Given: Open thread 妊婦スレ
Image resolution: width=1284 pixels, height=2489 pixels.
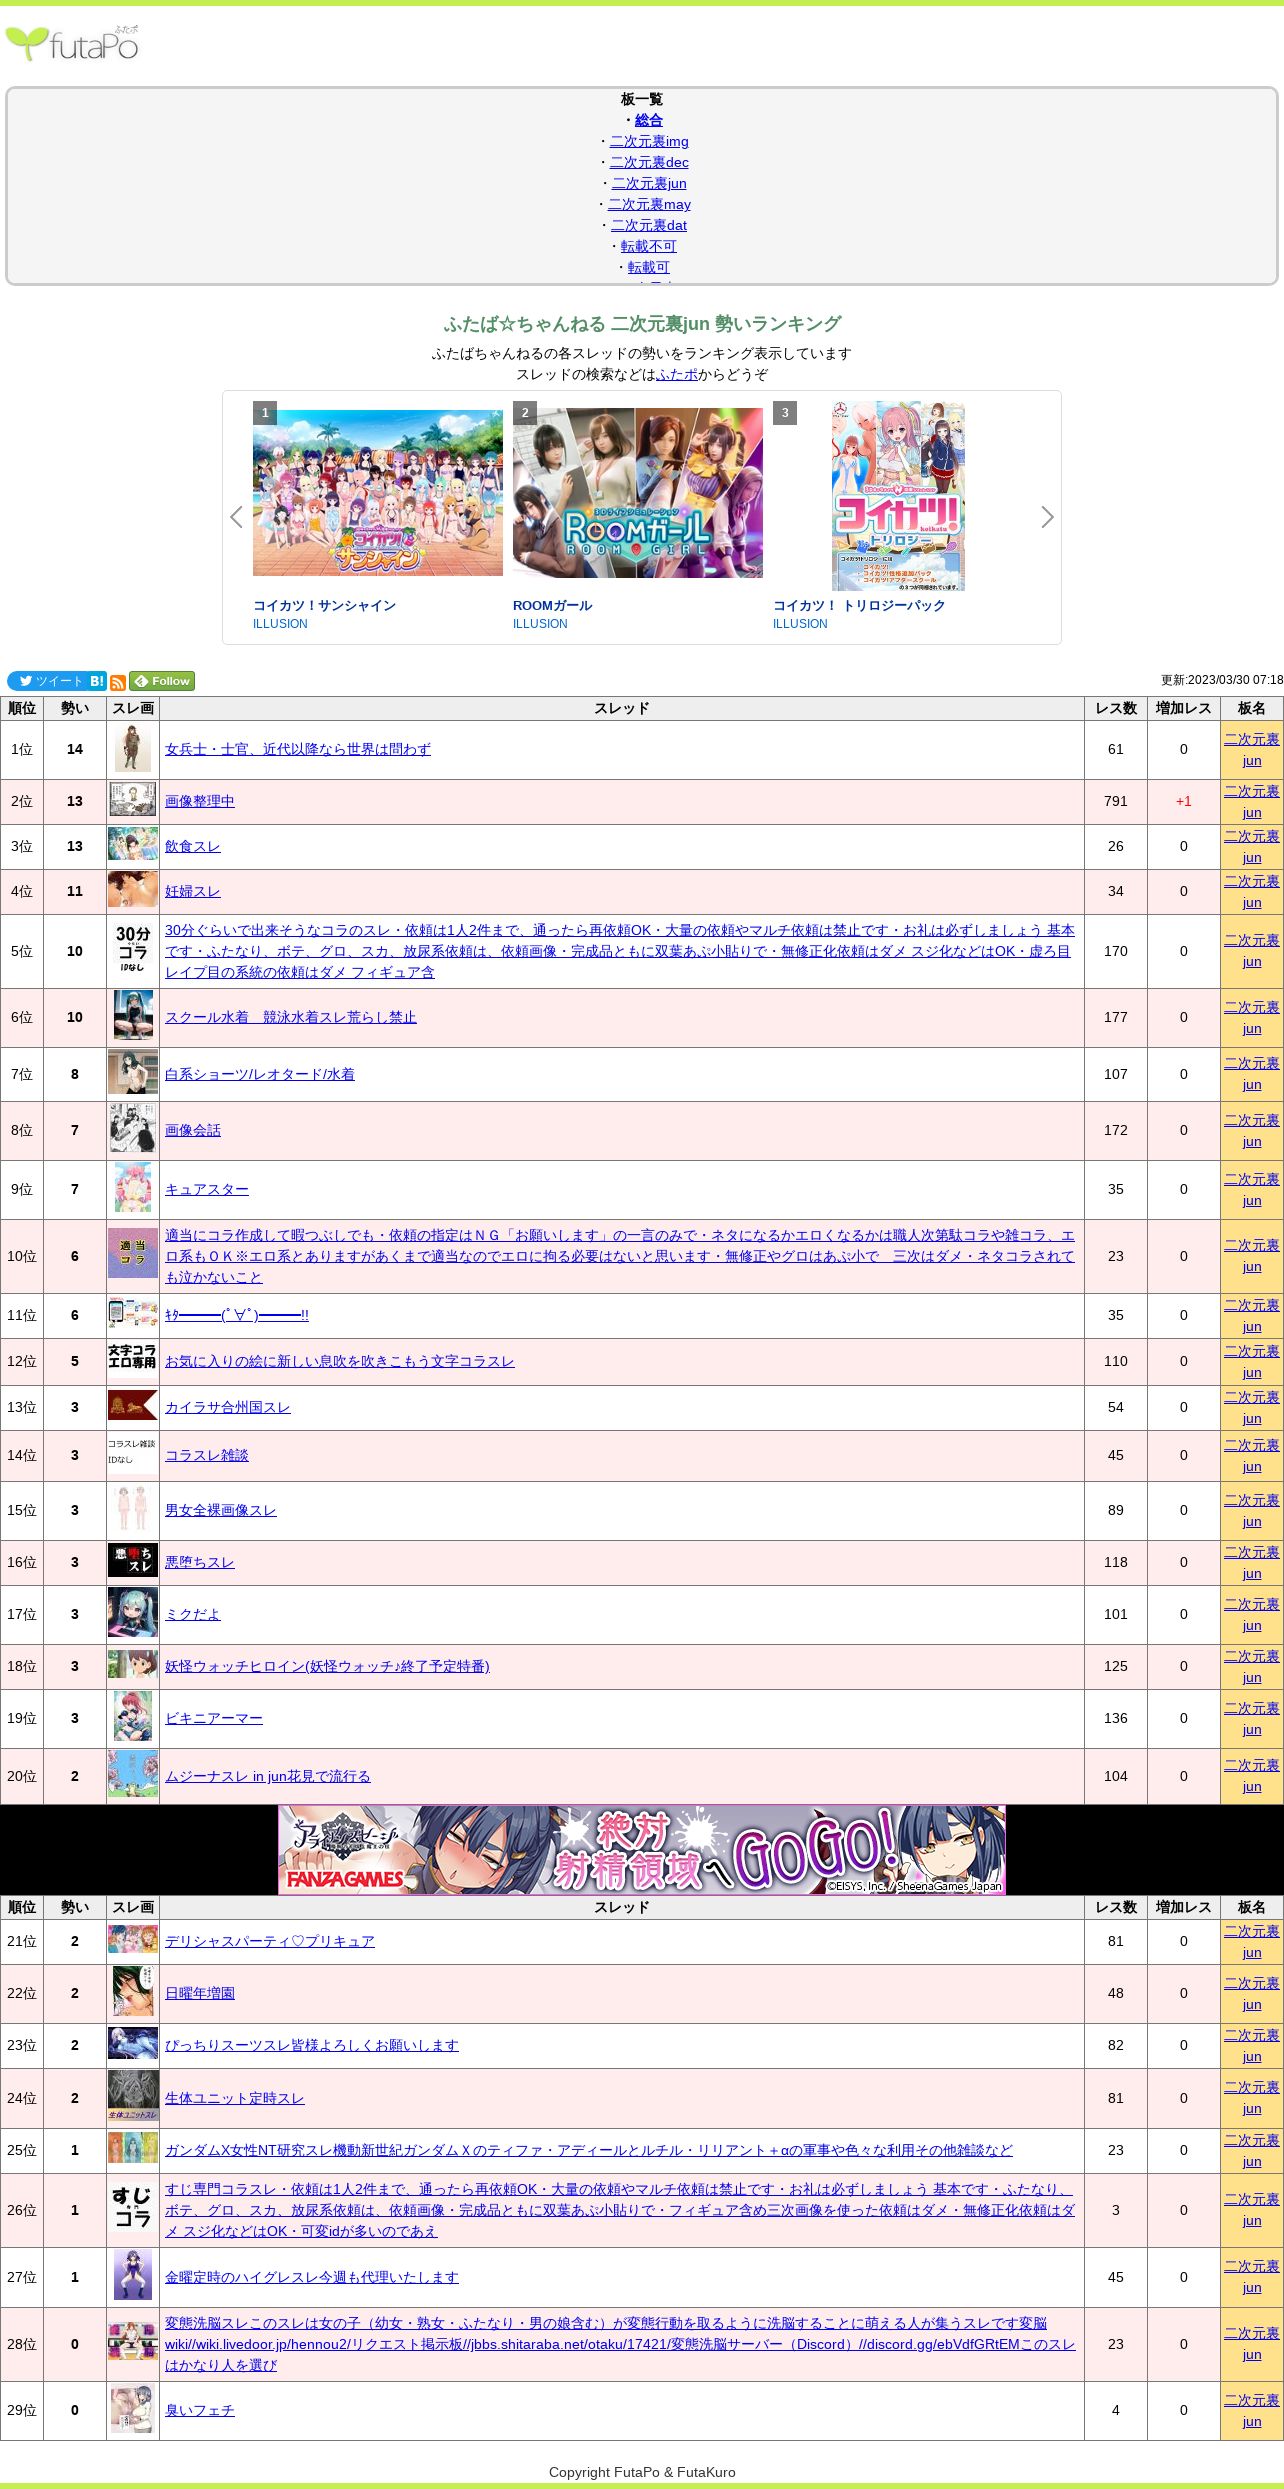Looking at the screenshot, I should coord(193,891).
